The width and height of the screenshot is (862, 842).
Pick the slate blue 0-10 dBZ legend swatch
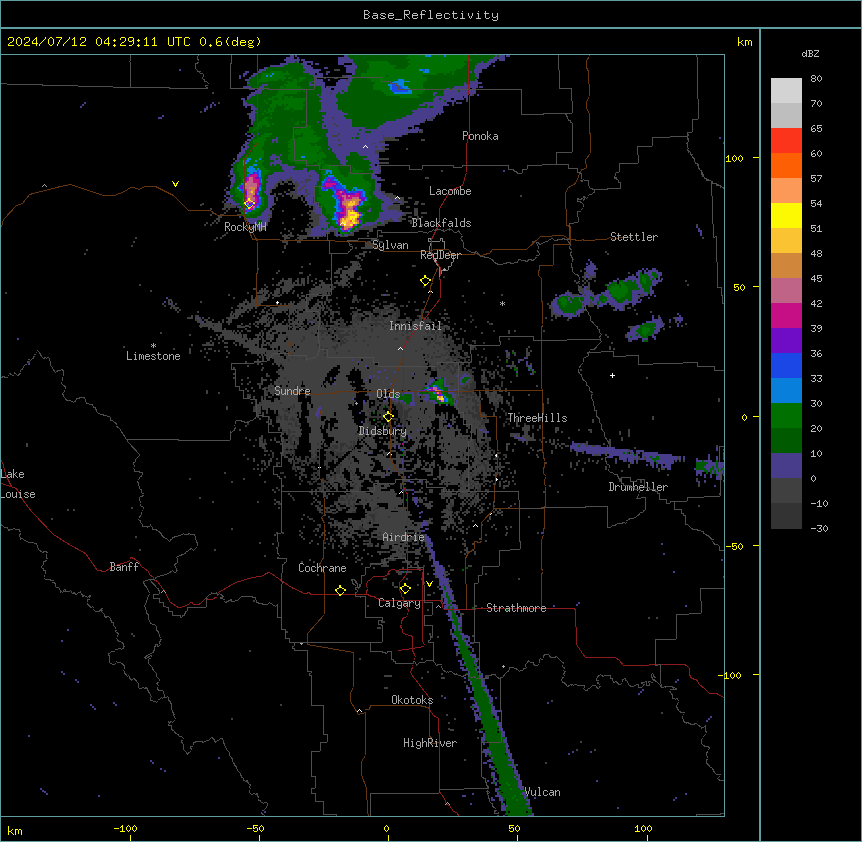point(786,466)
